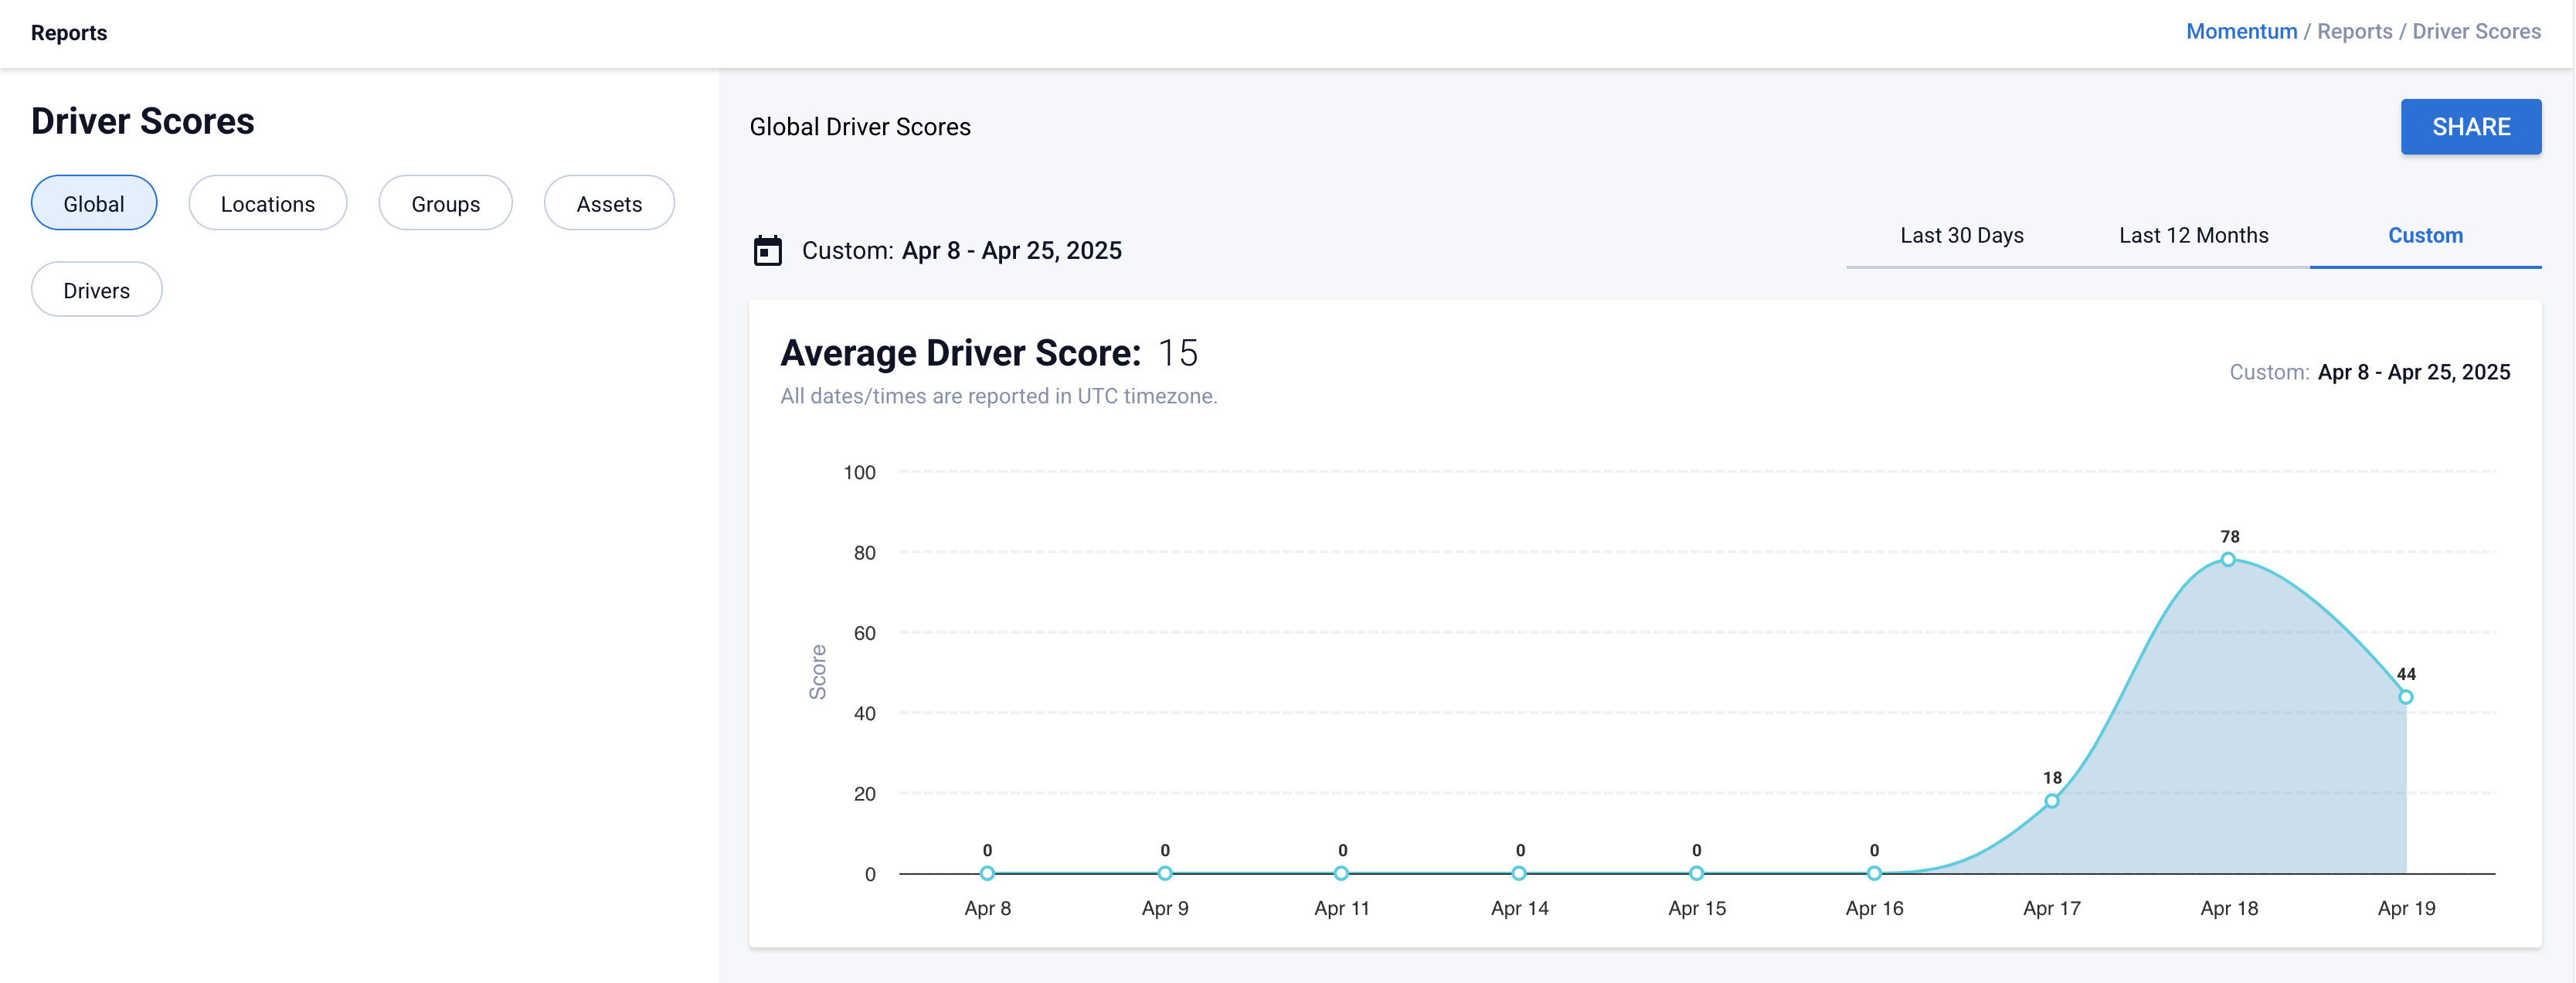Open the Custom date range tab
This screenshot has height=983, width=2576.
tap(2425, 236)
